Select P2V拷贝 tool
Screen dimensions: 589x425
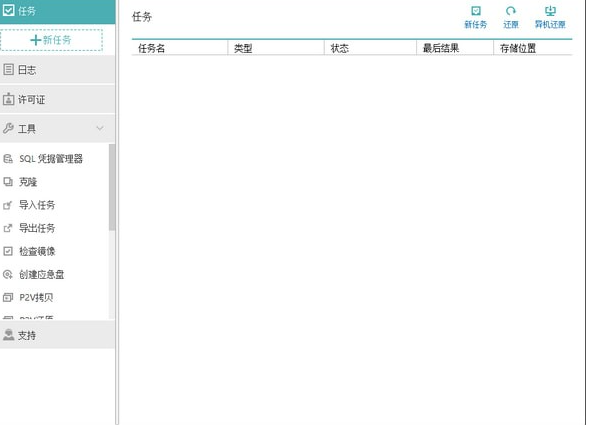36,297
